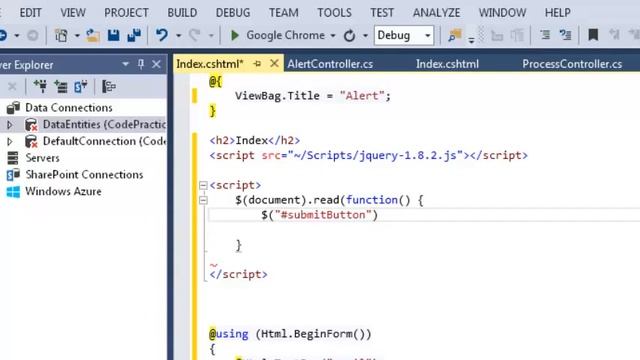Screen dimensions: 640x360
Task: Close the Index.cshtml* tab
Action: point(274,64)
